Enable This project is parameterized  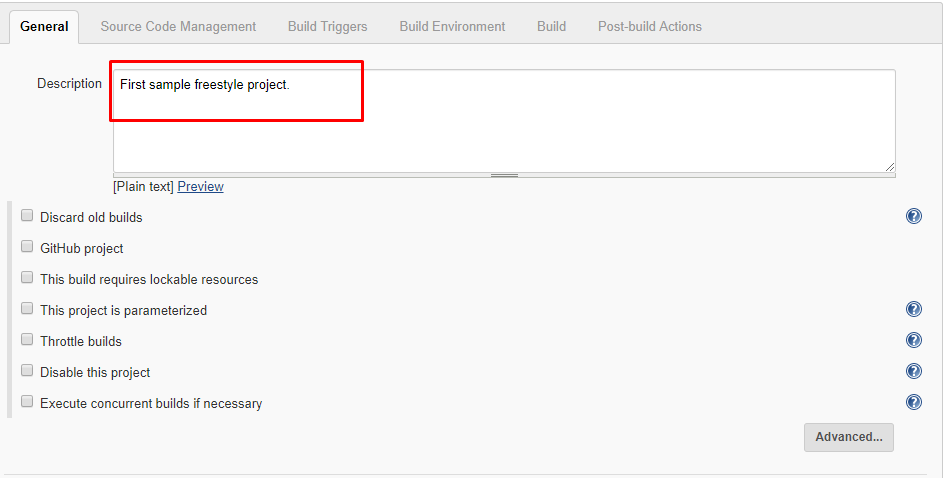tap(27, 309)
